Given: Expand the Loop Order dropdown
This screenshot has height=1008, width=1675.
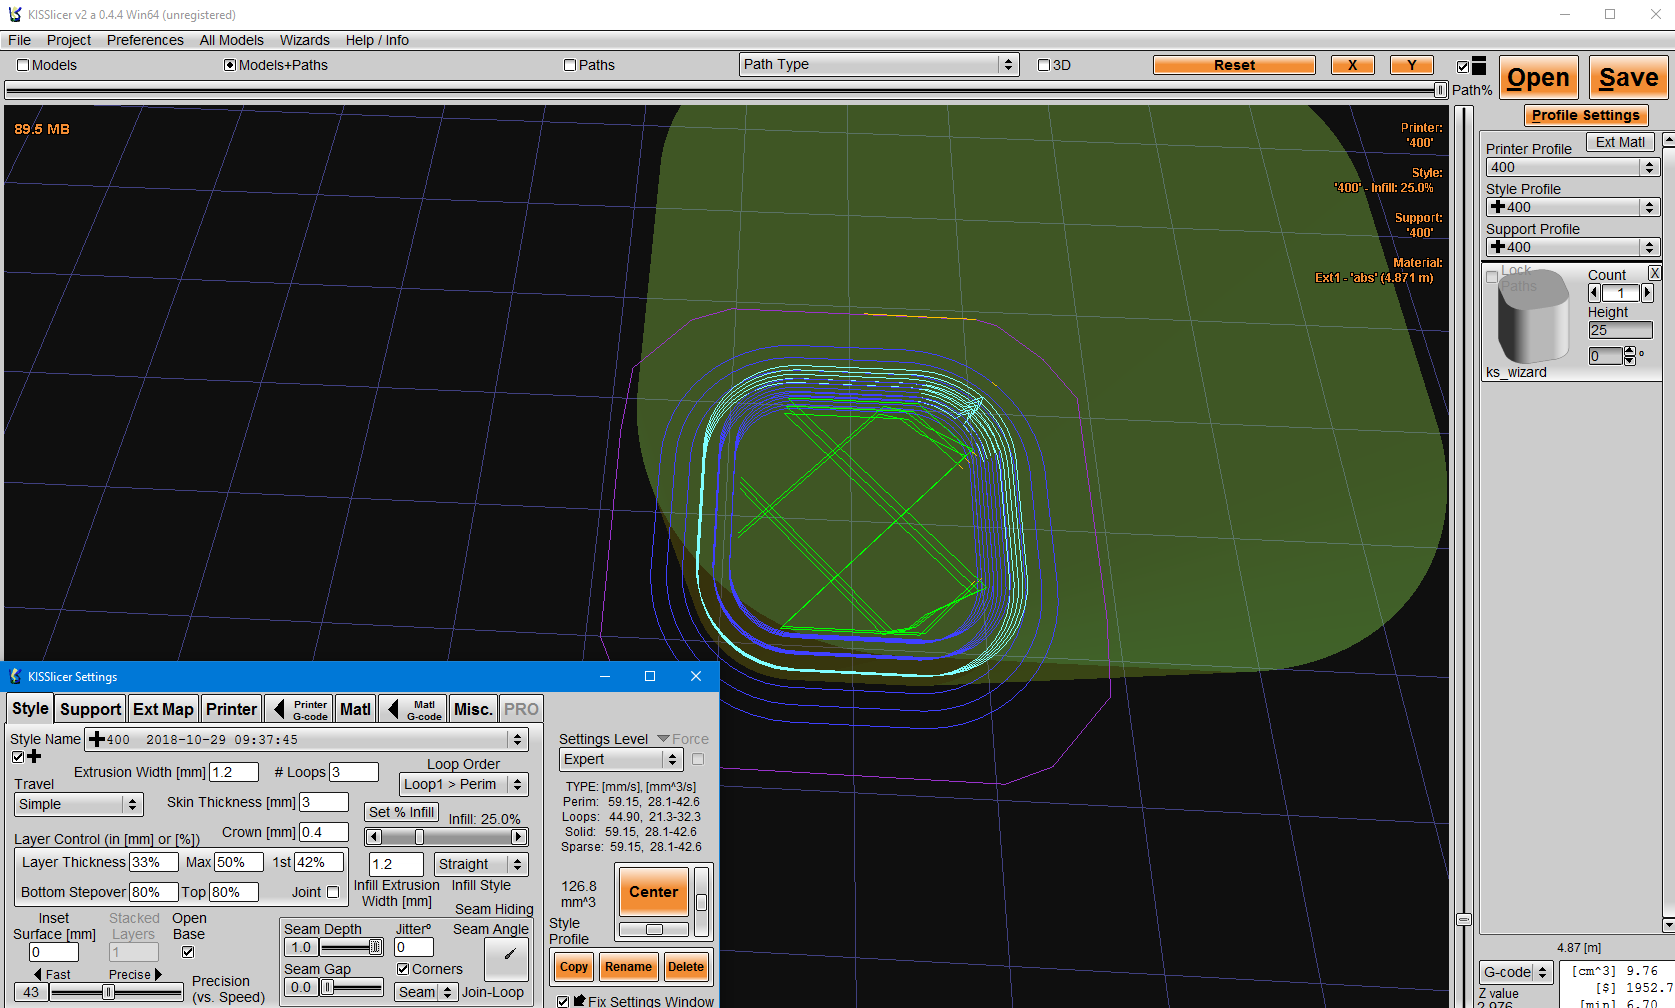Looking at the screenshot, I should click(464, 785).
